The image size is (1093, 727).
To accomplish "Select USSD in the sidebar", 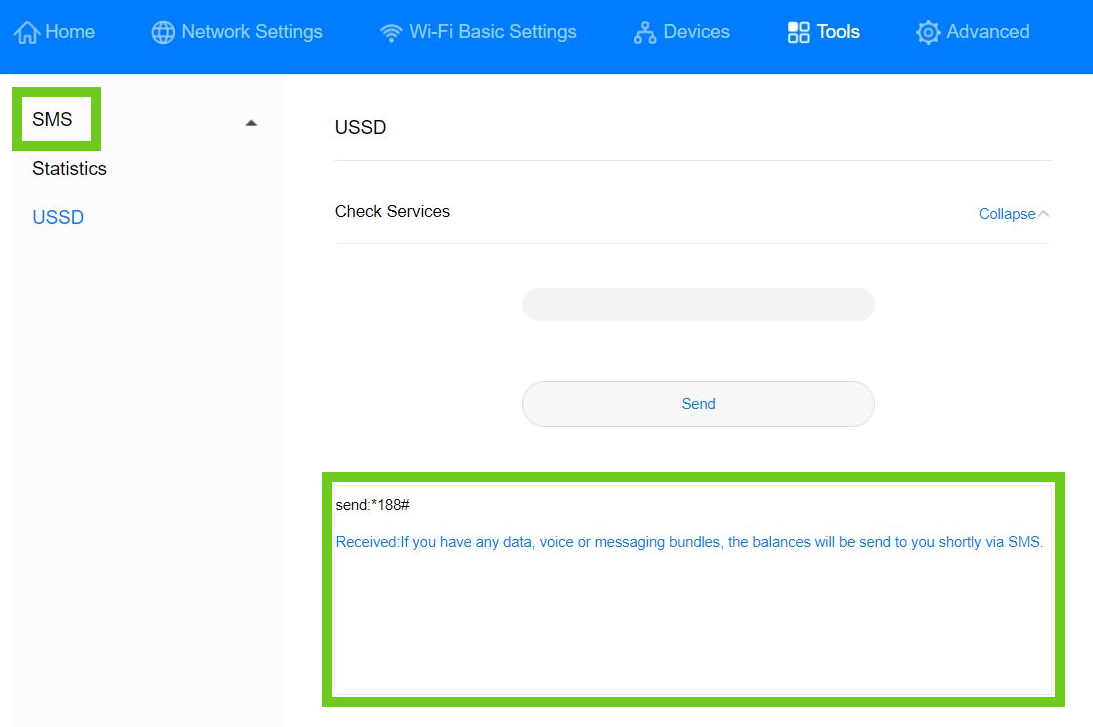I will (58, 217).
